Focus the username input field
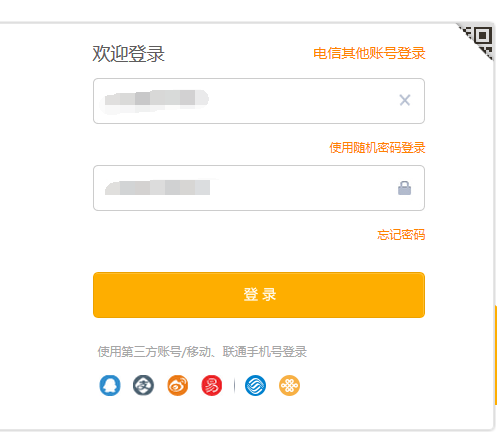 259,101
